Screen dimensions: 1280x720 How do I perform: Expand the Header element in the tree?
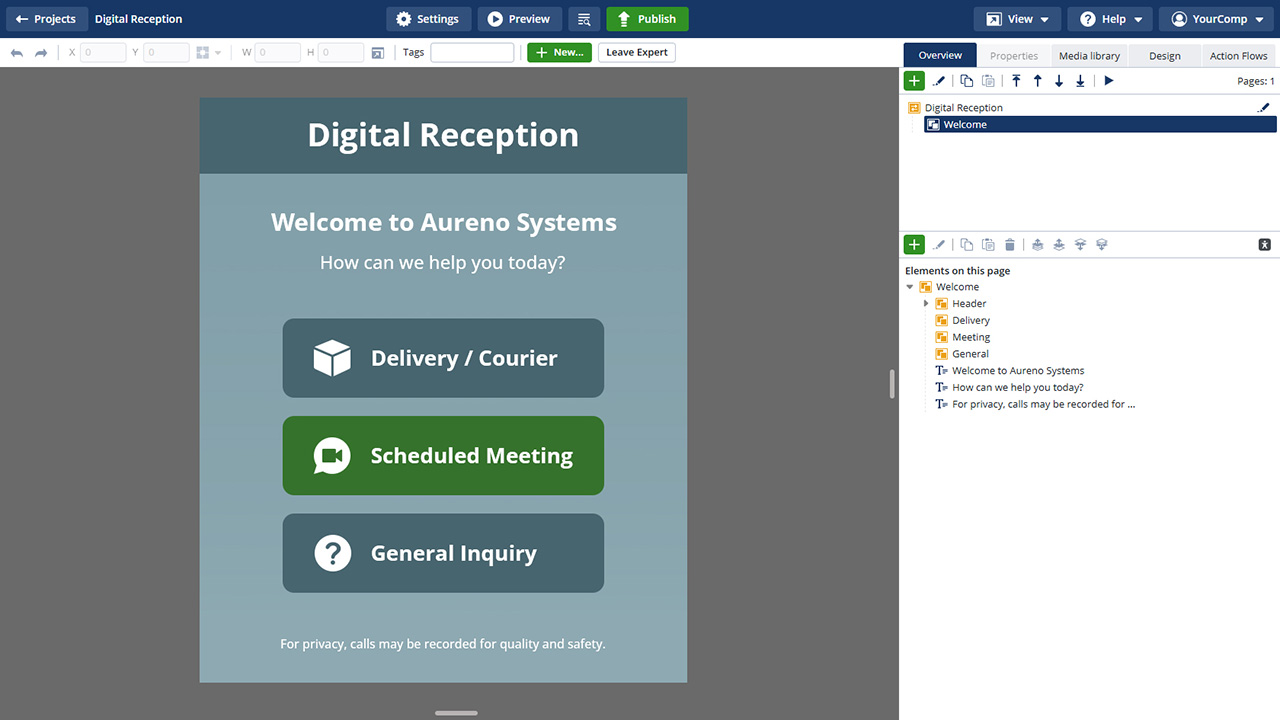click(x=925, y=303)
